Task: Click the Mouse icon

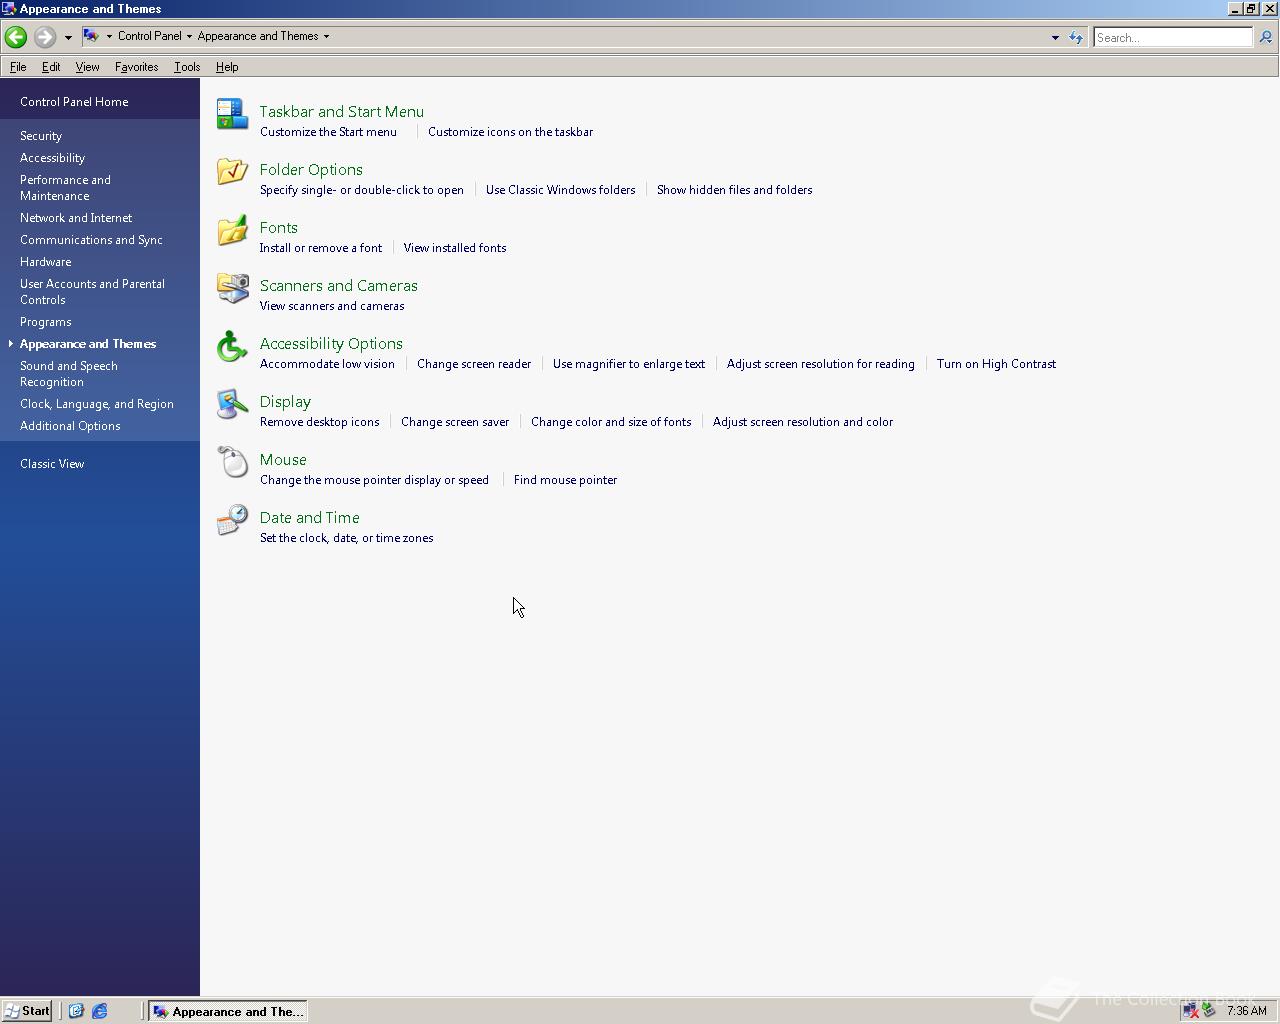Action: [x=232, y=462]
